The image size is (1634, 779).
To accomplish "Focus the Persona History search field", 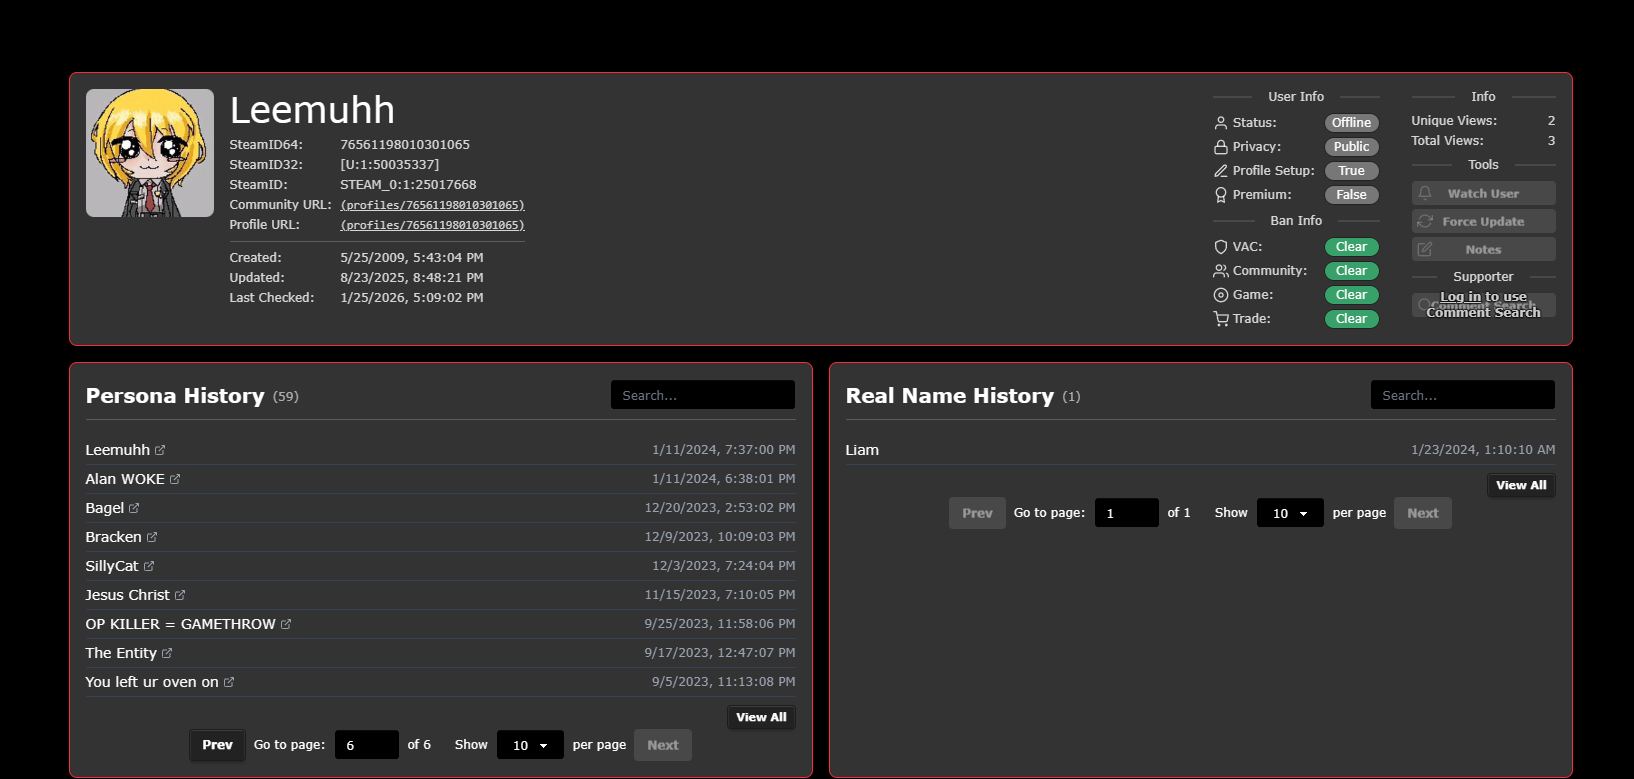I will 702,395.
